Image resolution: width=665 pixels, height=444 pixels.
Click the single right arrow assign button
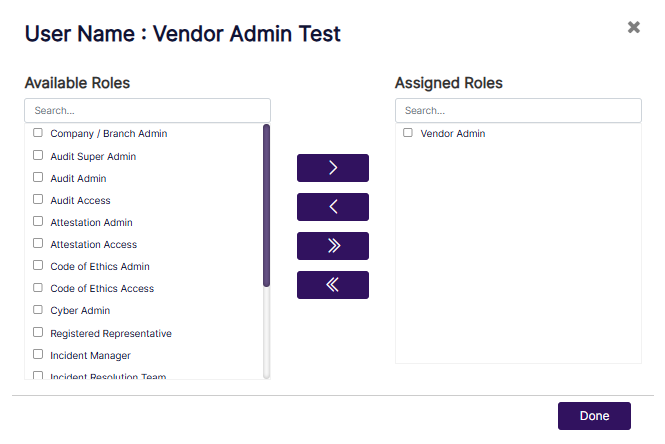pyautogui.click(x=333, y=168)
